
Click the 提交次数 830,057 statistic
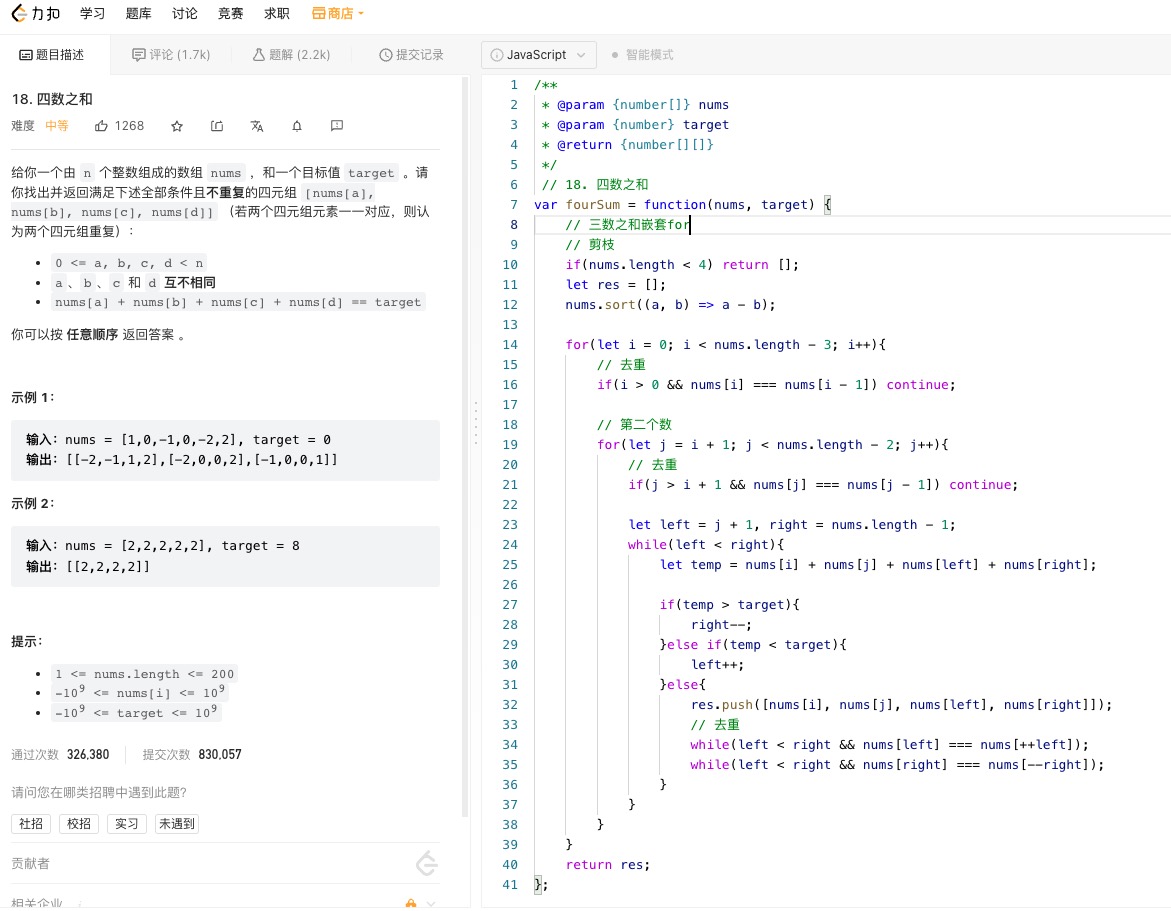pyautogui.click(x=192, y=754)
